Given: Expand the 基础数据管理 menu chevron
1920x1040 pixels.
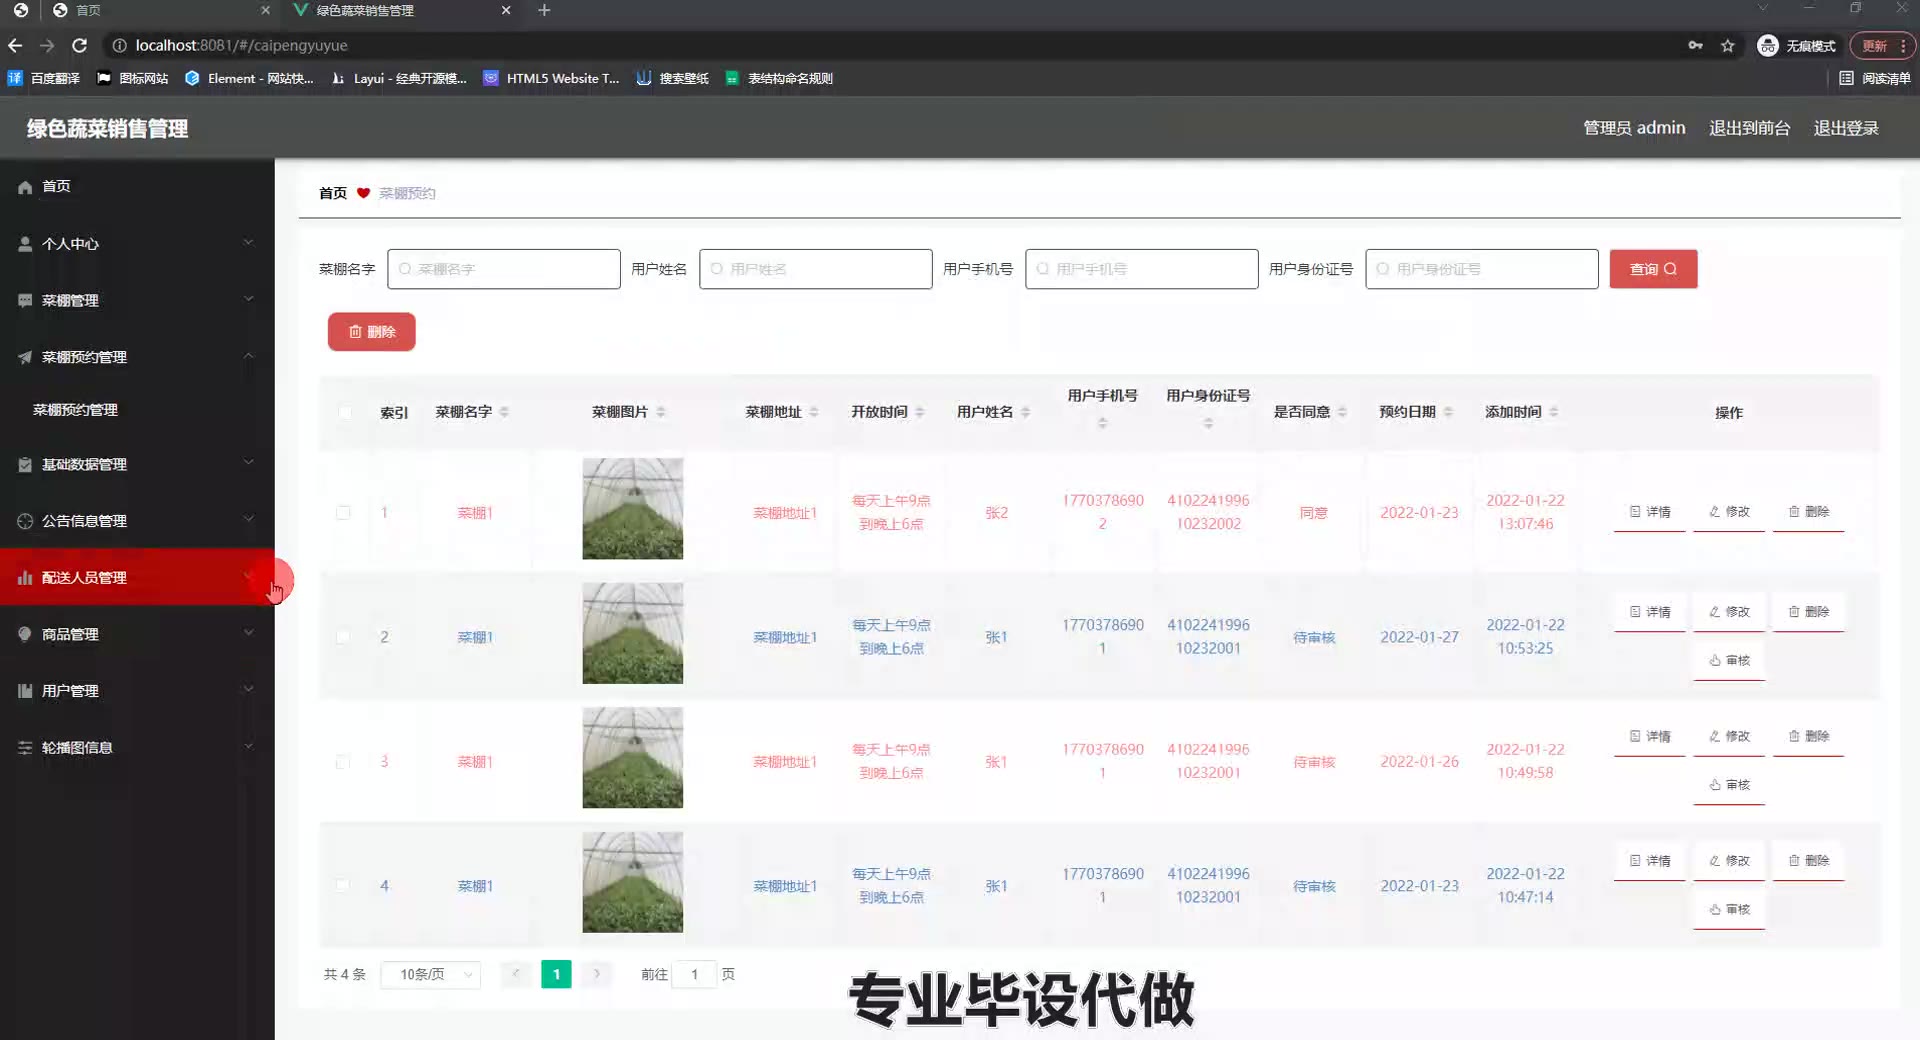Looking at the screenshot, I should tap(248, 463).
